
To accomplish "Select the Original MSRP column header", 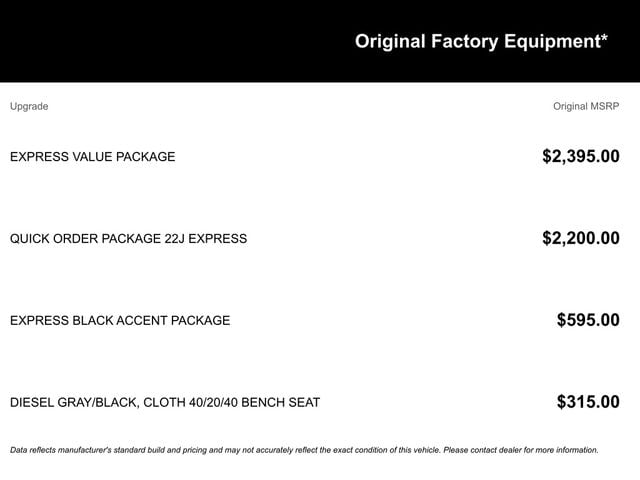I will click(x=586, y=106).
